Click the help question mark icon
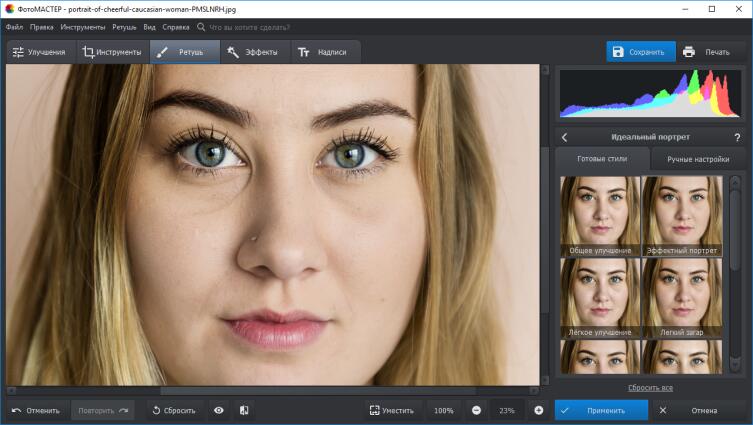Image resolution: width=753 pixels, height=425 pixels. point(737,137)
